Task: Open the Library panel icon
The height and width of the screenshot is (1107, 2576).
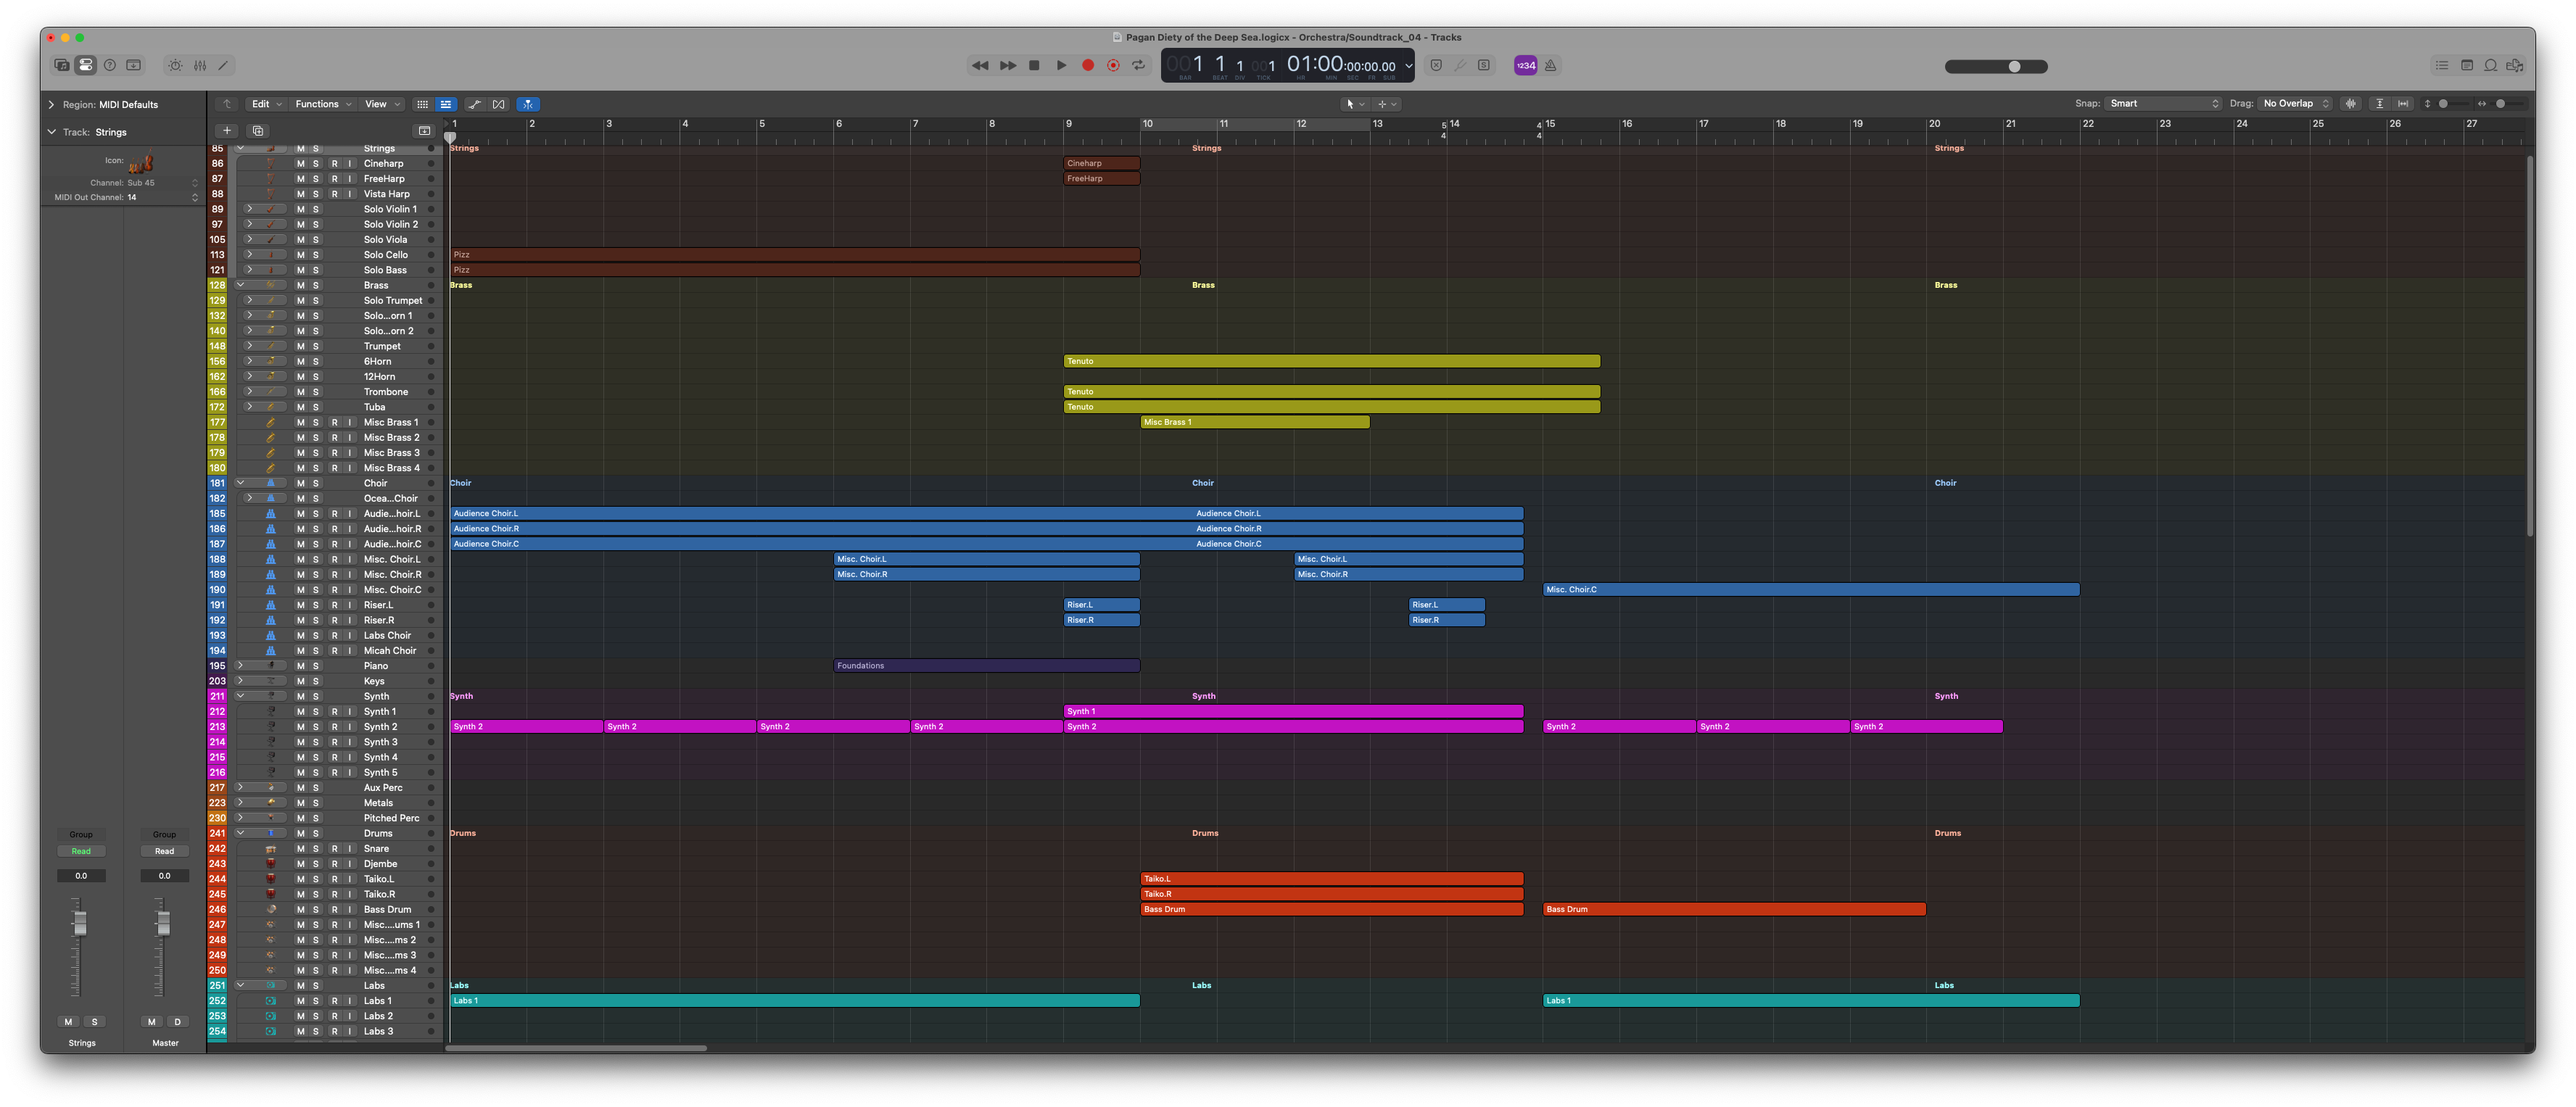Action: (x=61, y=65)
